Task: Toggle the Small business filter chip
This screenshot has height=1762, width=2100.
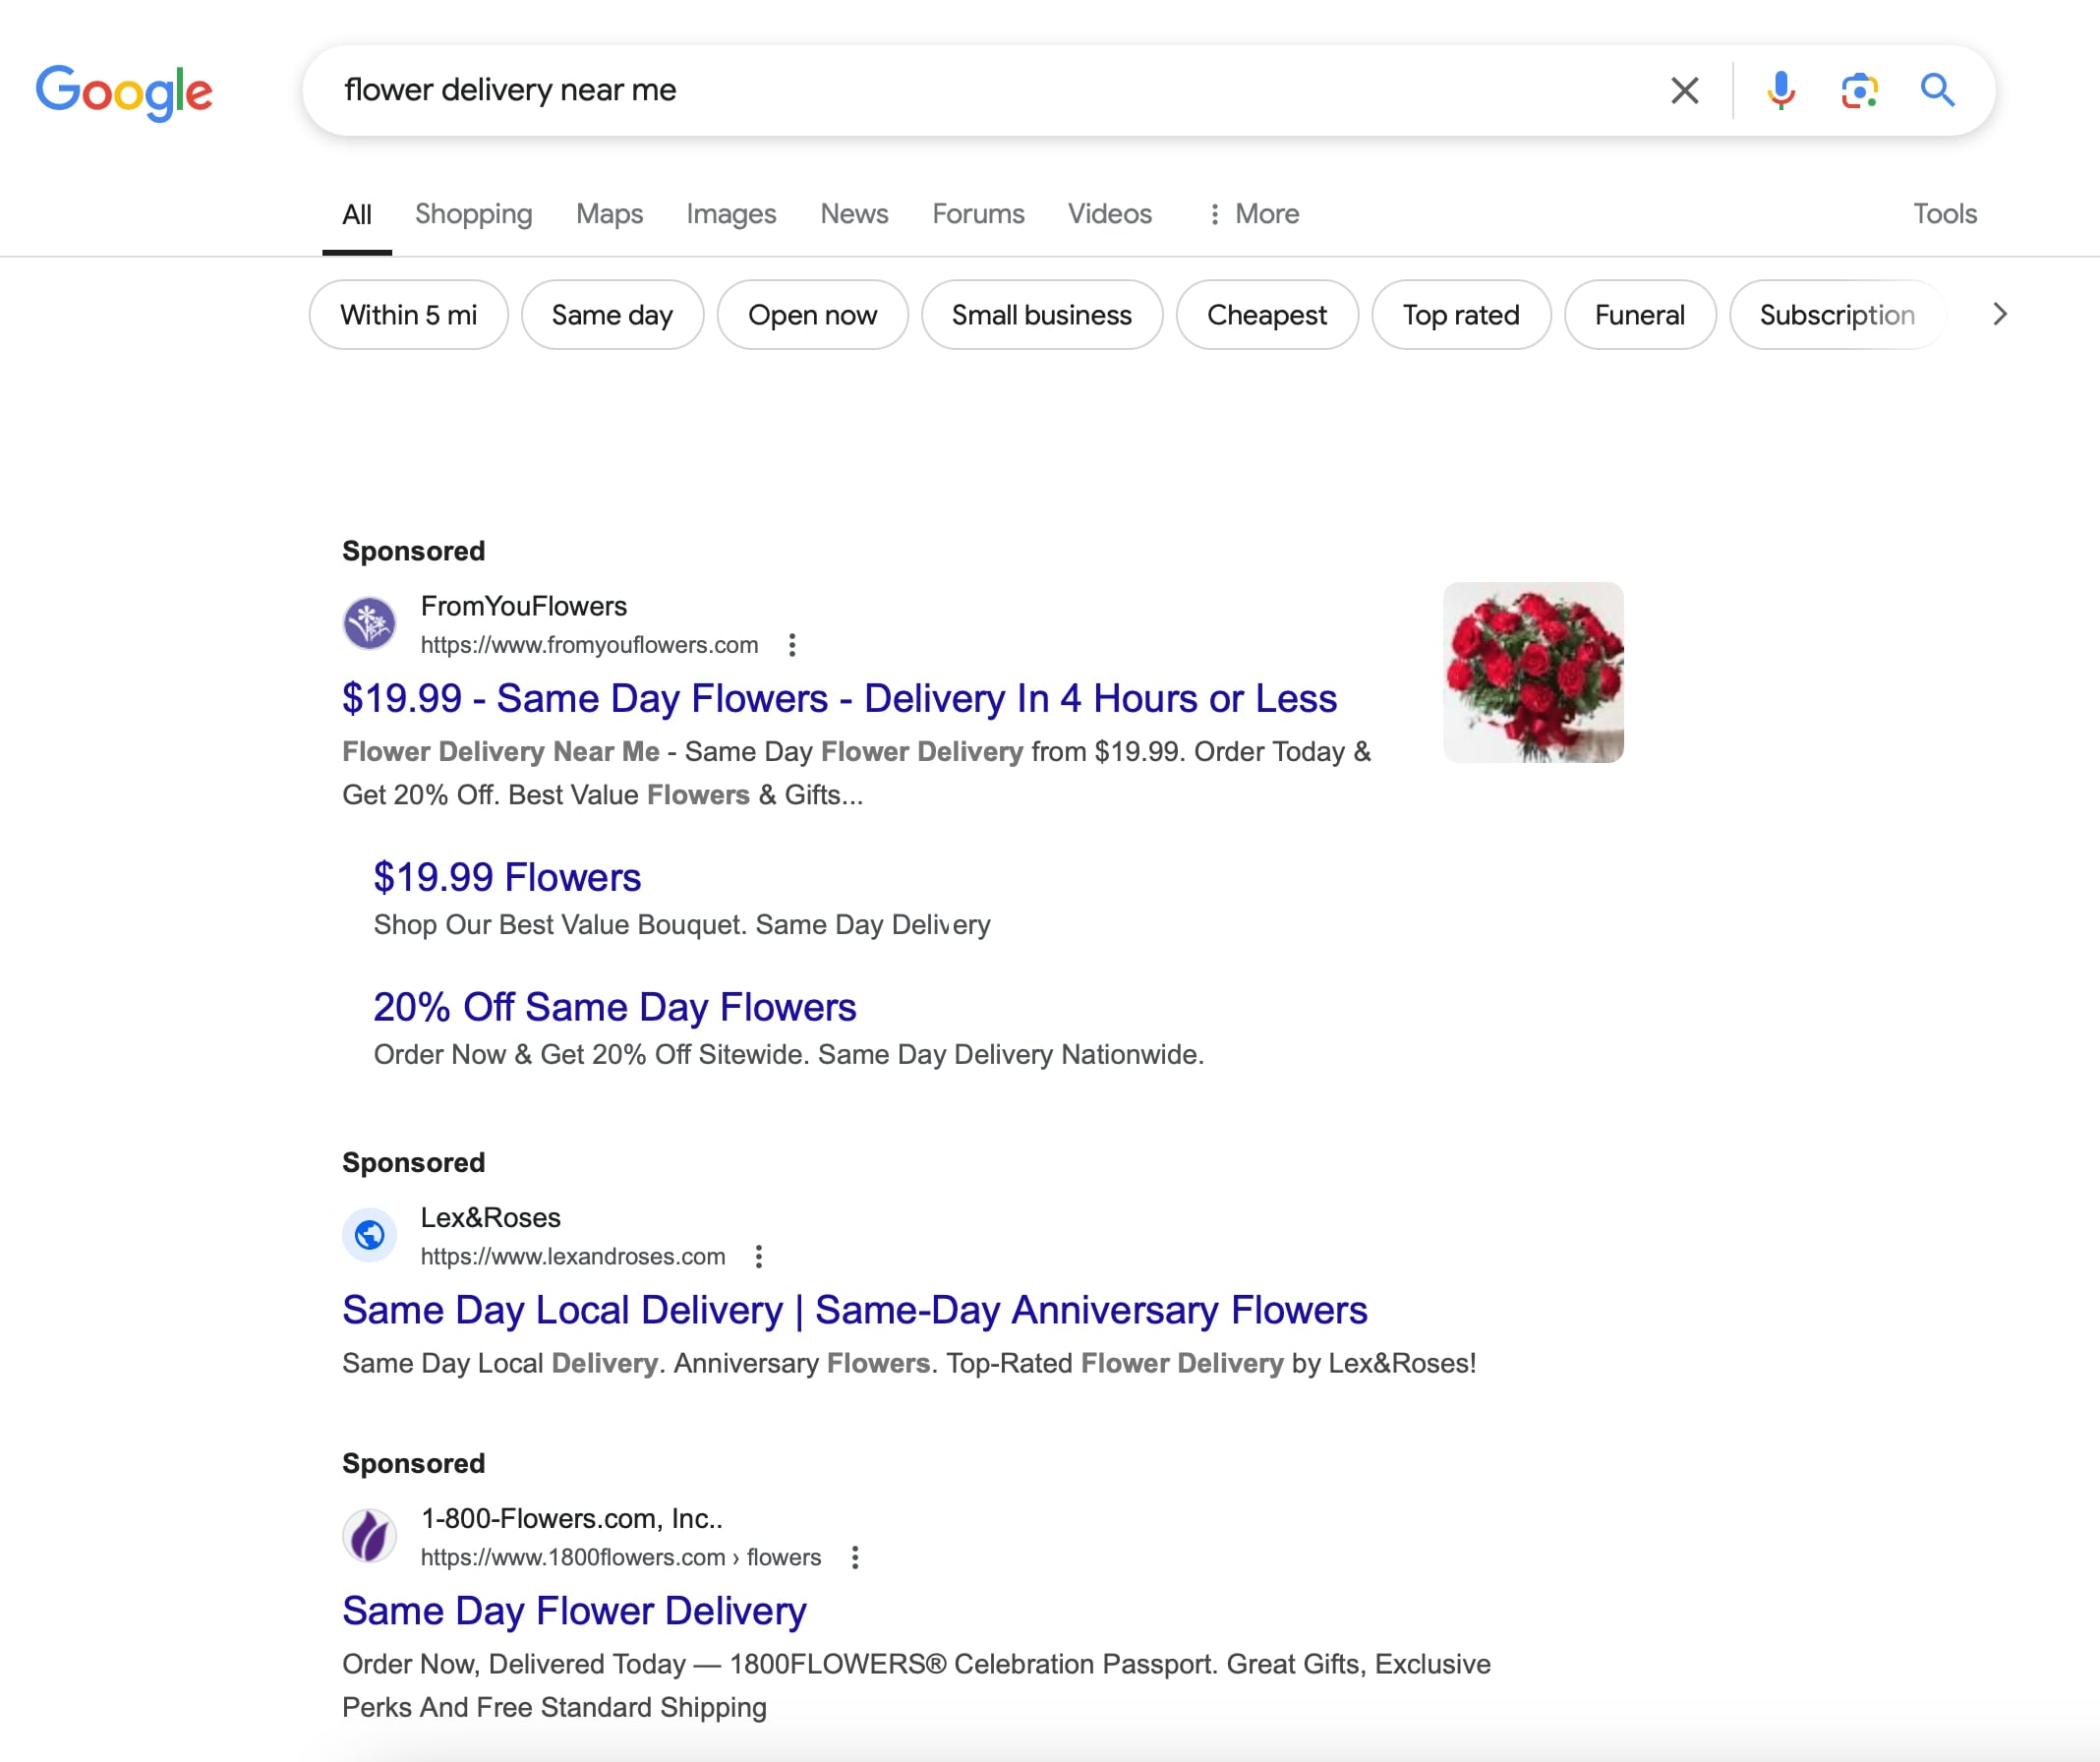Action: click(1041, 315)
